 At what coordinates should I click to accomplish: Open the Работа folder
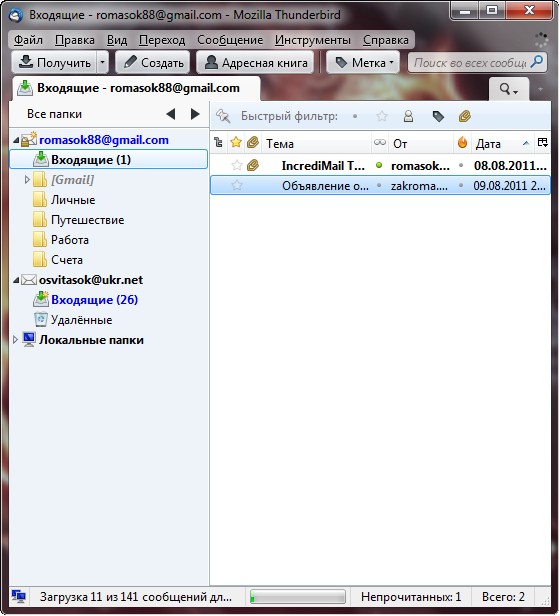(70, 240)
